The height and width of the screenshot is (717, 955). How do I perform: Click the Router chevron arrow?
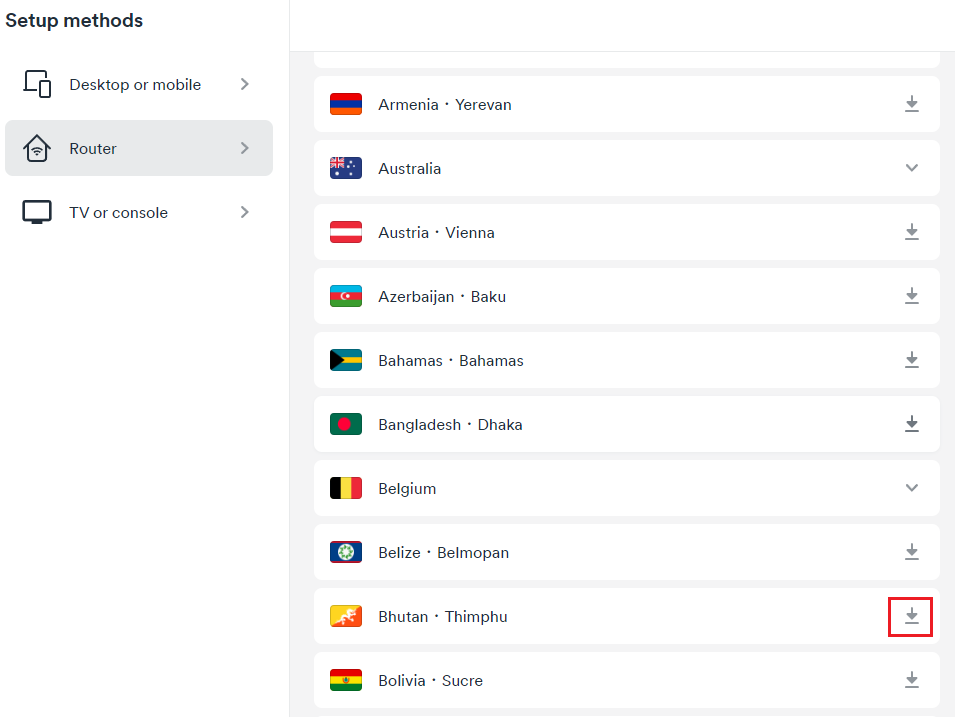pyautogui.click(x=245, y=148)
